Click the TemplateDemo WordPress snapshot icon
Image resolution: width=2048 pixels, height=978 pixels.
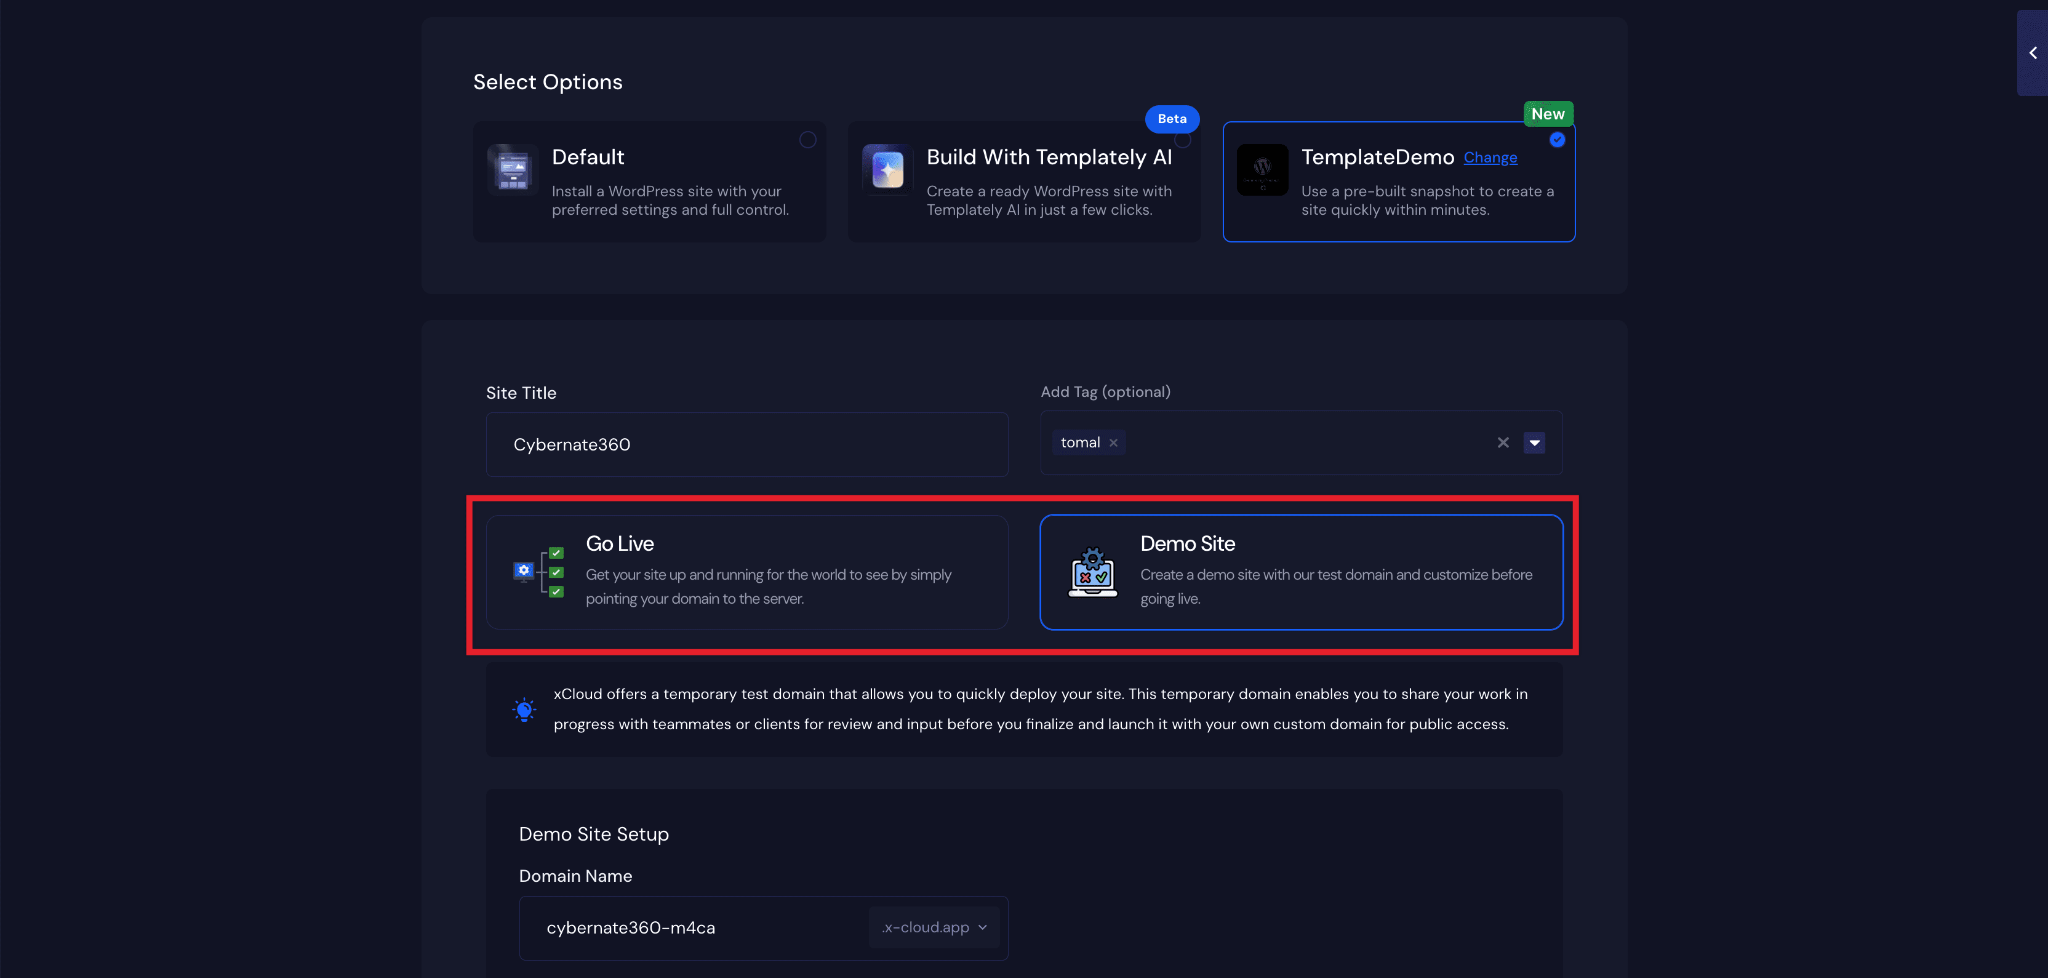tap(1262, 169)
